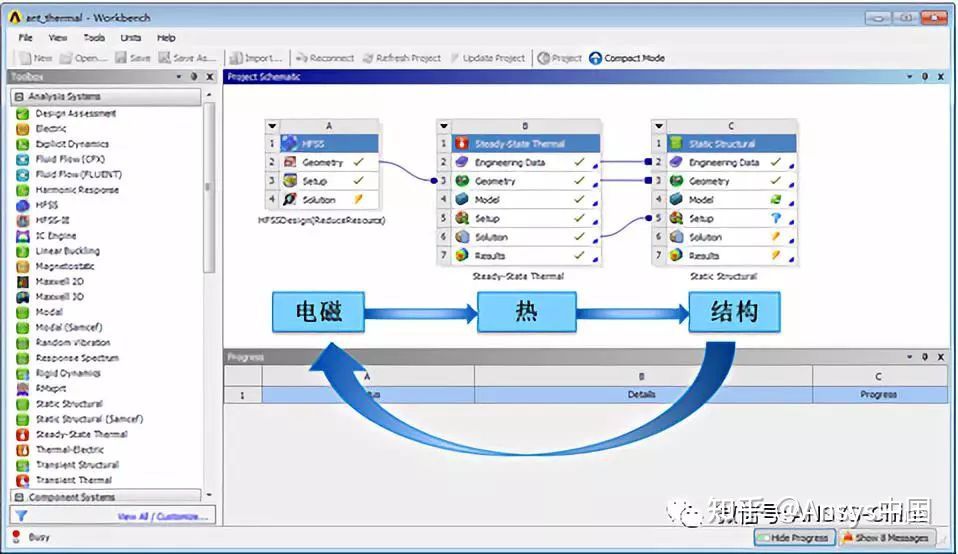Click the toolbox filter funnel icon
The height and width of the screenshot is (554, 958).
[21, 516]
